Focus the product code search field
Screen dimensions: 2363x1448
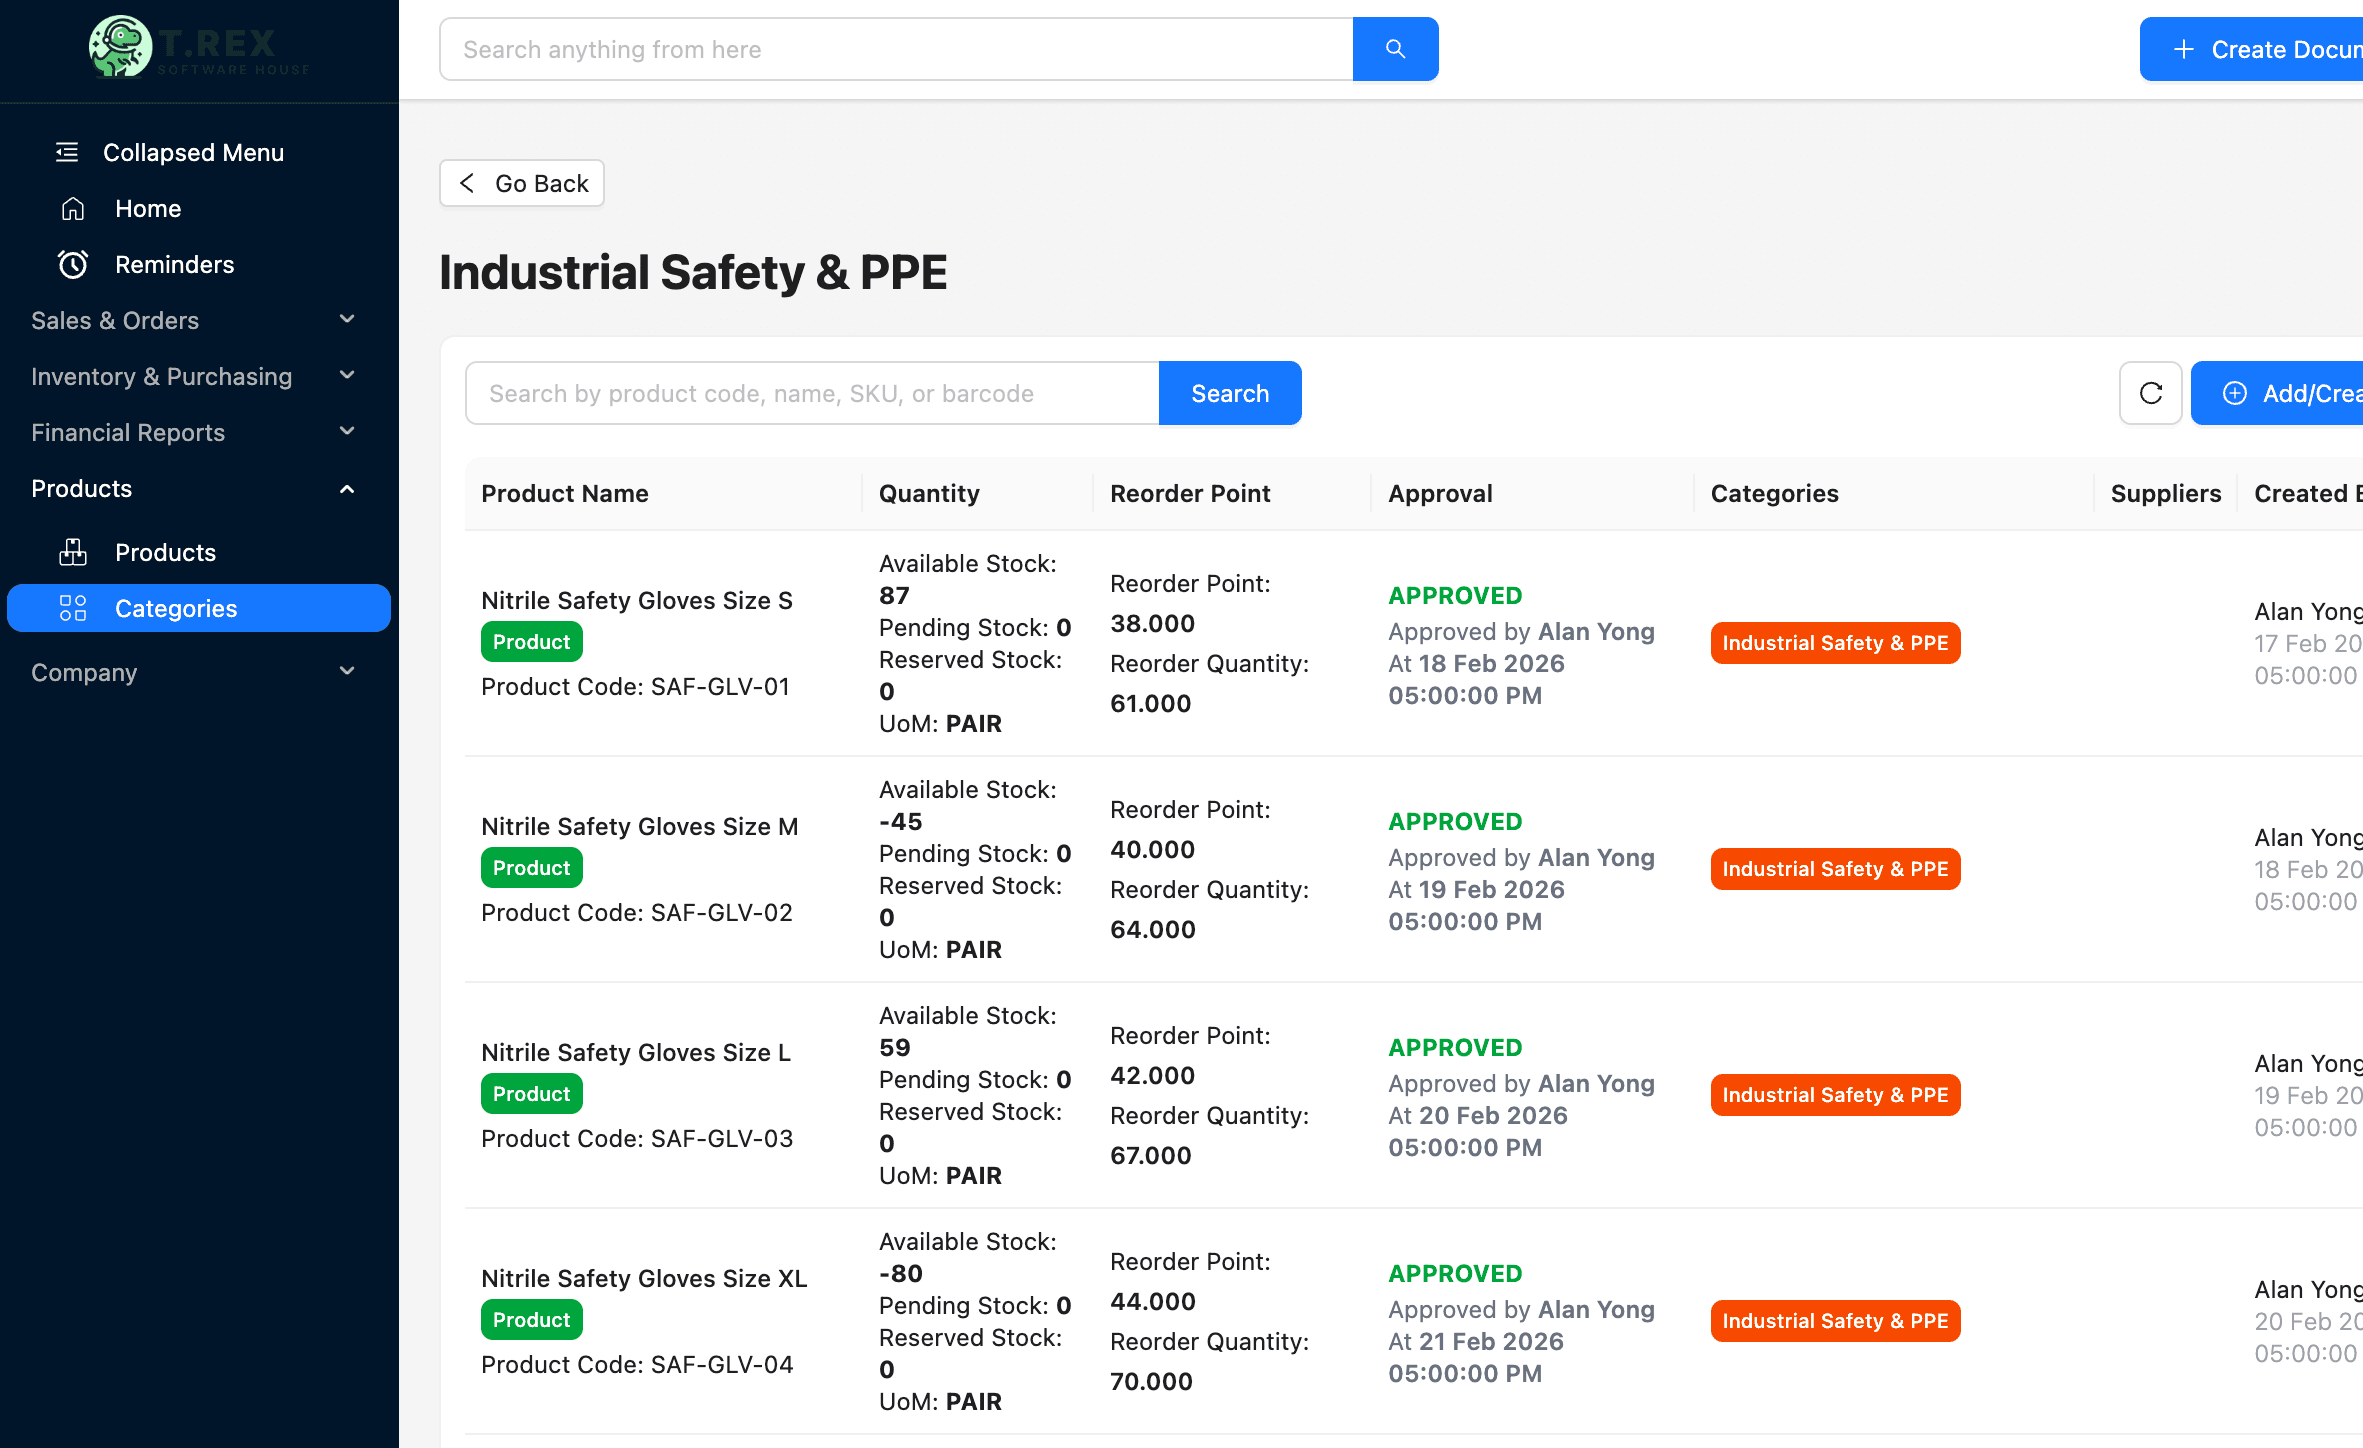click(812, 393)
